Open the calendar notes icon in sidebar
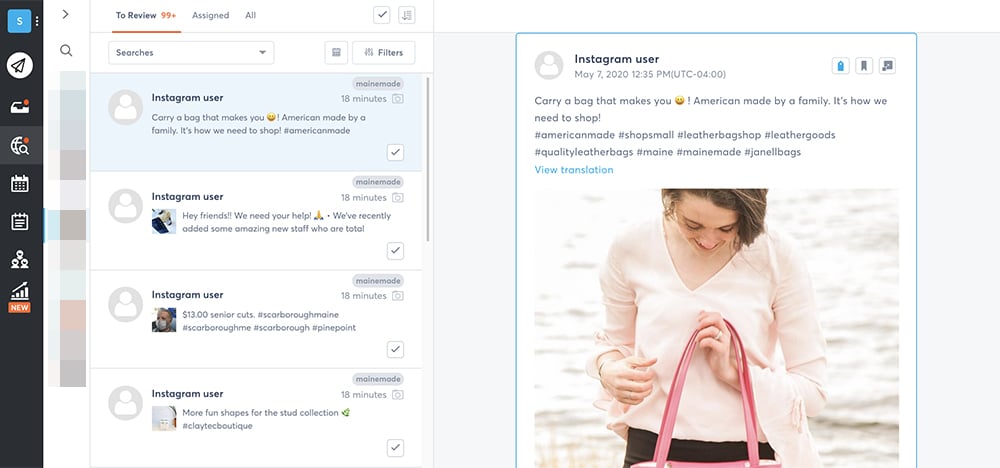Screen dimensions: 1000x468 pyautogui.click(x=20, y=221)
